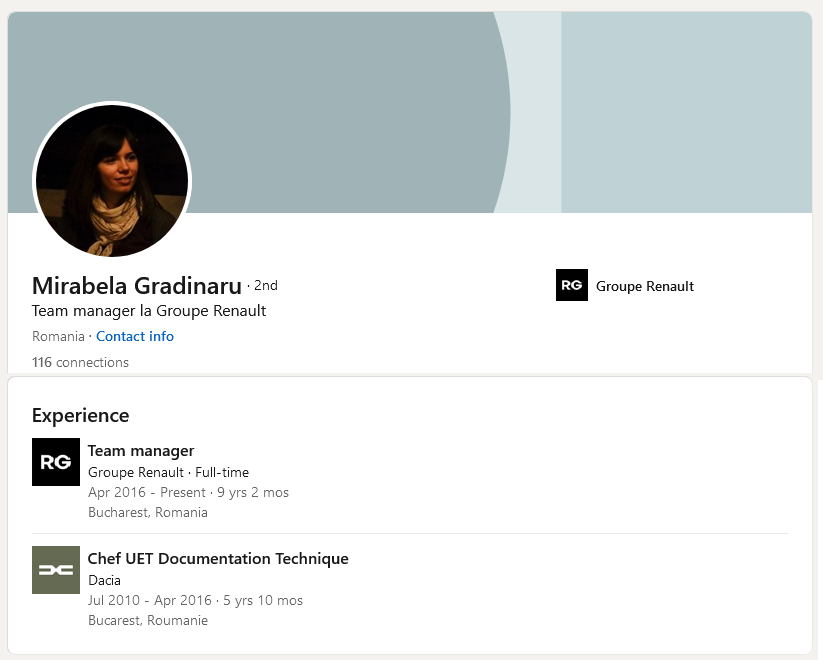Click 'Jul 2010 - Apr 2016' date range
Image resolution: width=823 pixels, height=662 pixels.
(150, 600)
